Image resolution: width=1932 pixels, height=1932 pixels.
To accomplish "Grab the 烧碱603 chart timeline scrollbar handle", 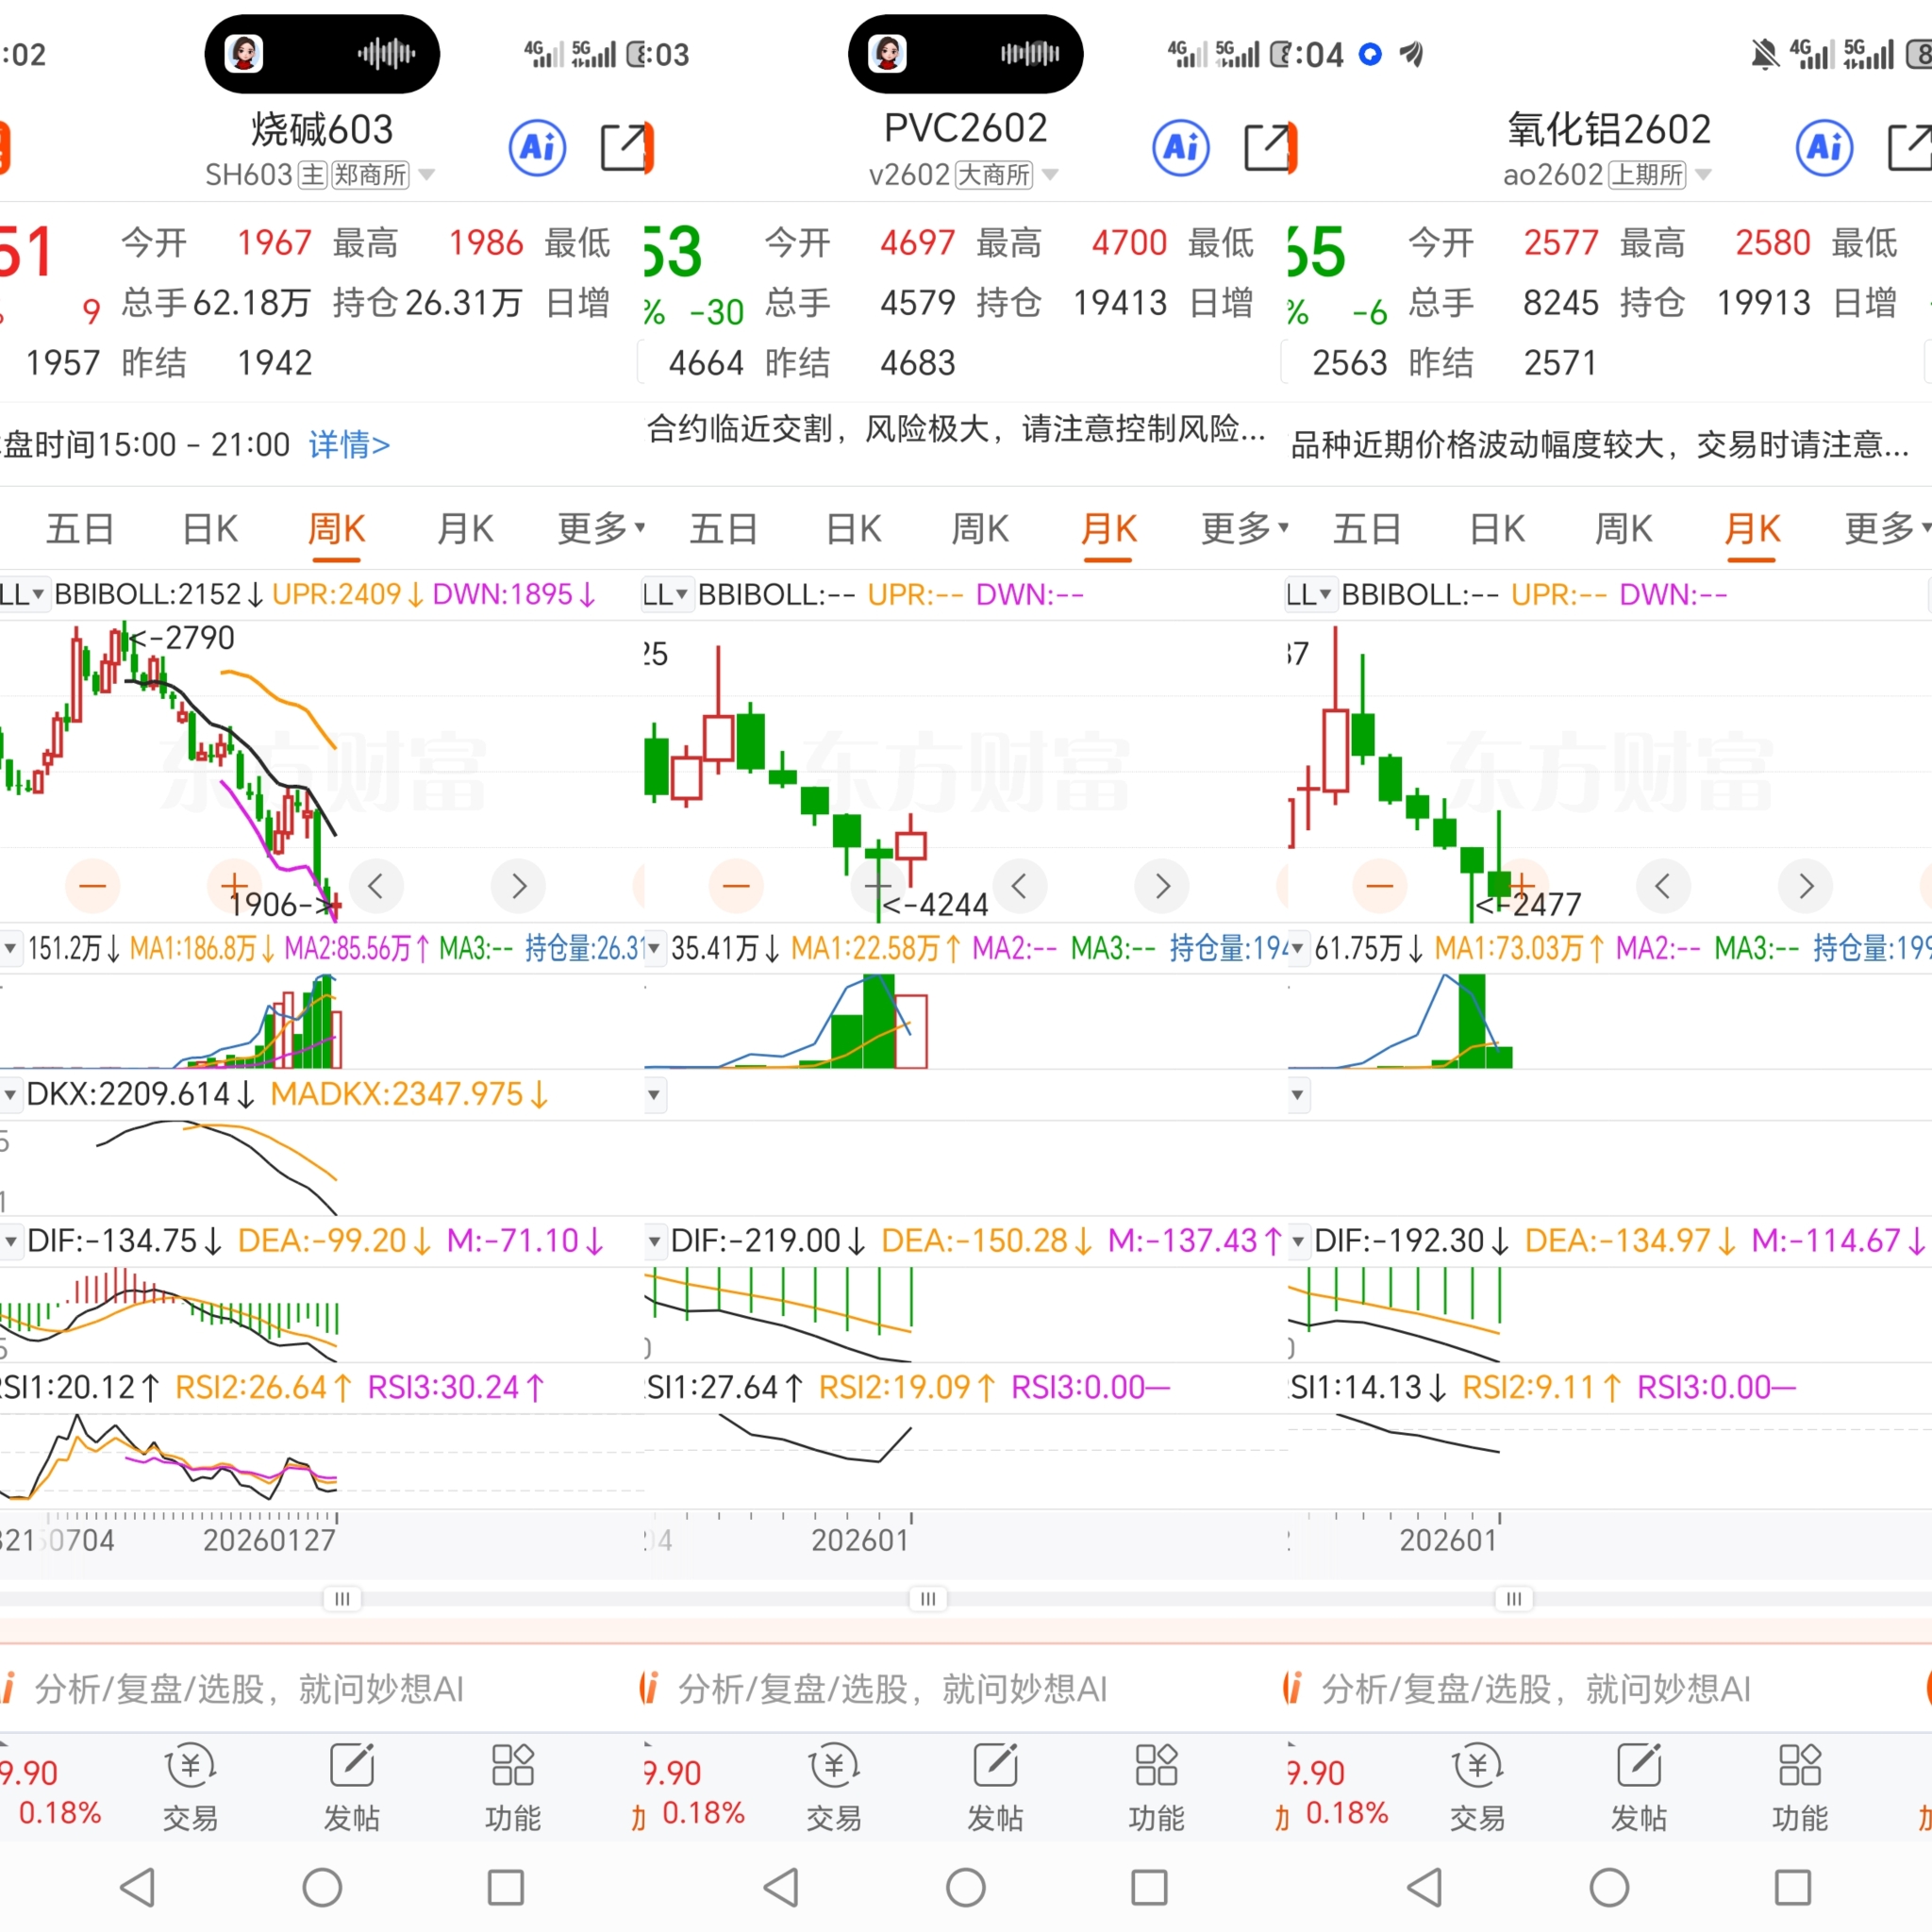I will [x=342, y=1599].
